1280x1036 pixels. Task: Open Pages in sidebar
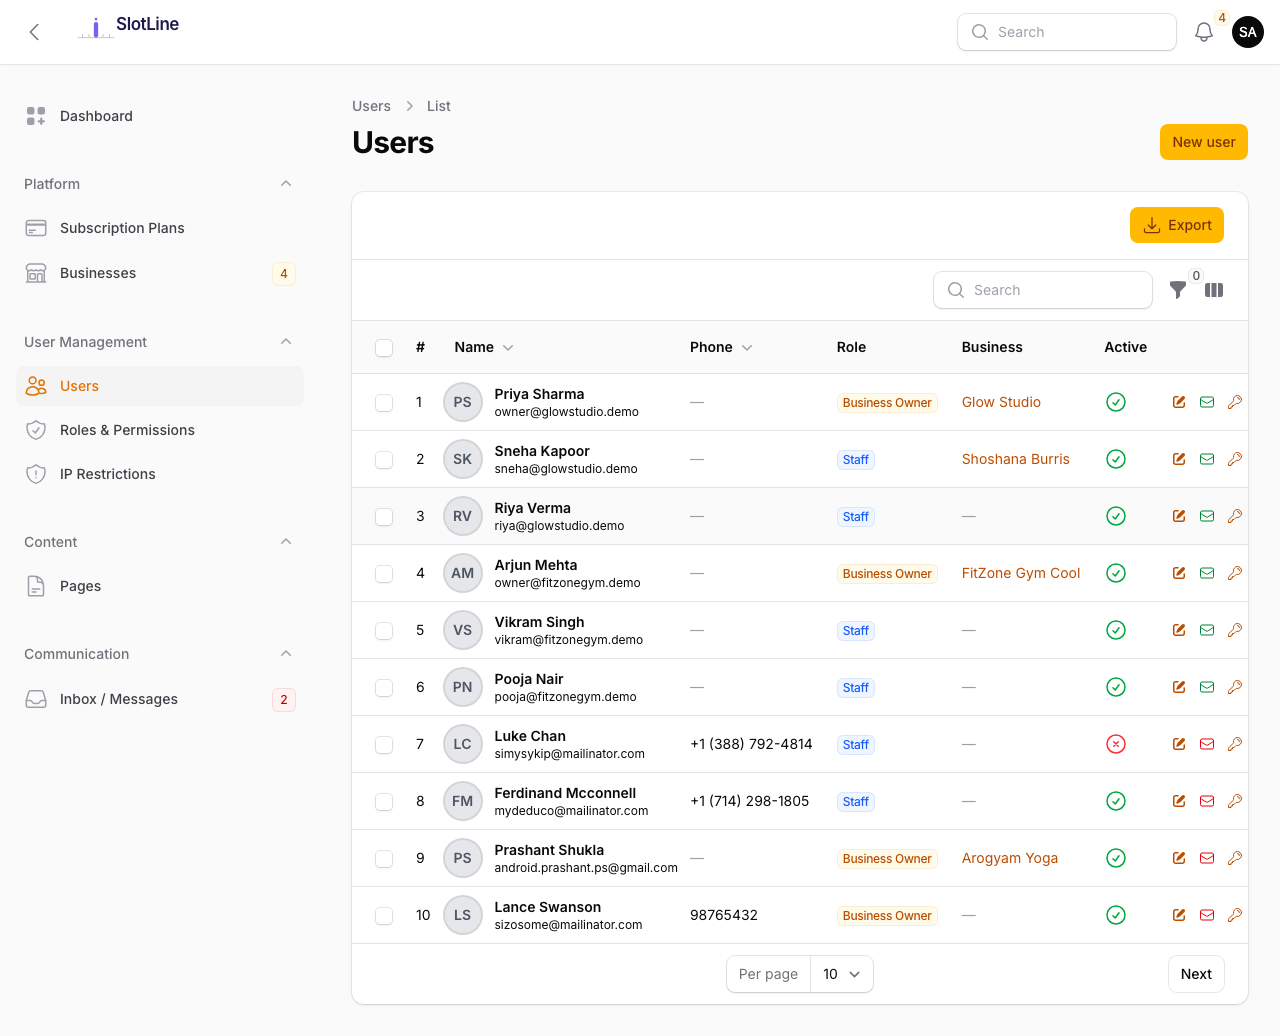point(160,586)
